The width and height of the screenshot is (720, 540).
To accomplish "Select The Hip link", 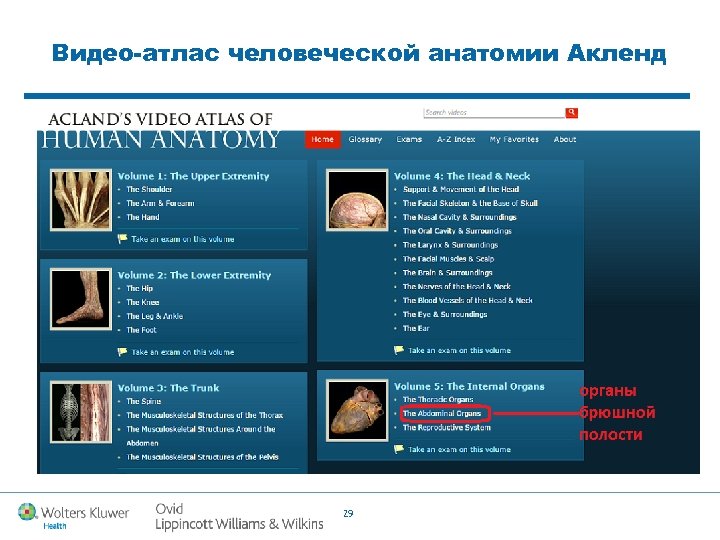I will (x=140, y=288).
